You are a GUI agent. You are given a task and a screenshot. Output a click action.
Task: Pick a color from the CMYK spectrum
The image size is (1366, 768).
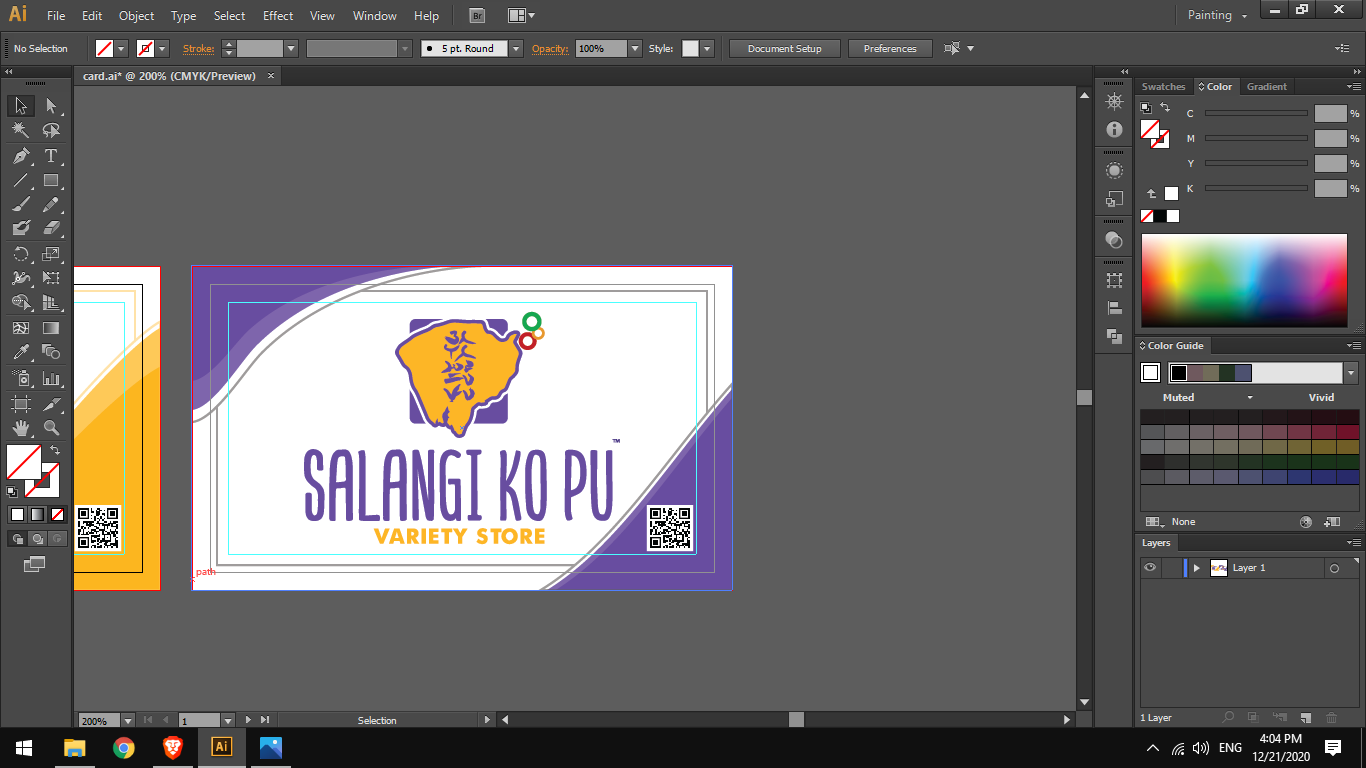(1244, 280)
